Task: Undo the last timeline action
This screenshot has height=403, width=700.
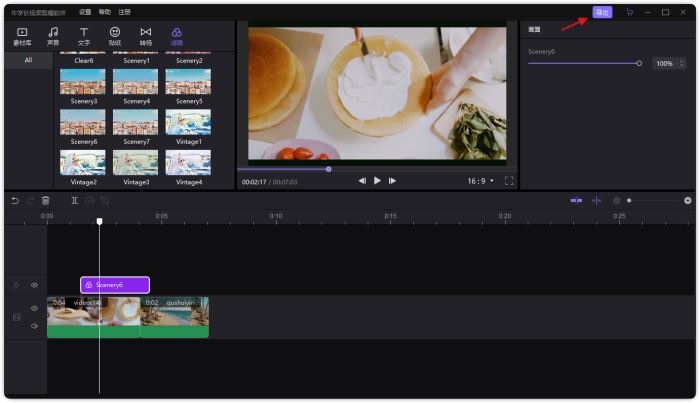Action: [x=15, y=201]
